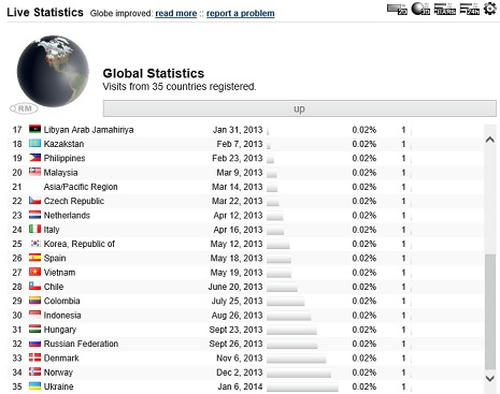Select the 'Malaysia' country name
The height and width of the screenshot is (394, 500).
coord(61,173)
